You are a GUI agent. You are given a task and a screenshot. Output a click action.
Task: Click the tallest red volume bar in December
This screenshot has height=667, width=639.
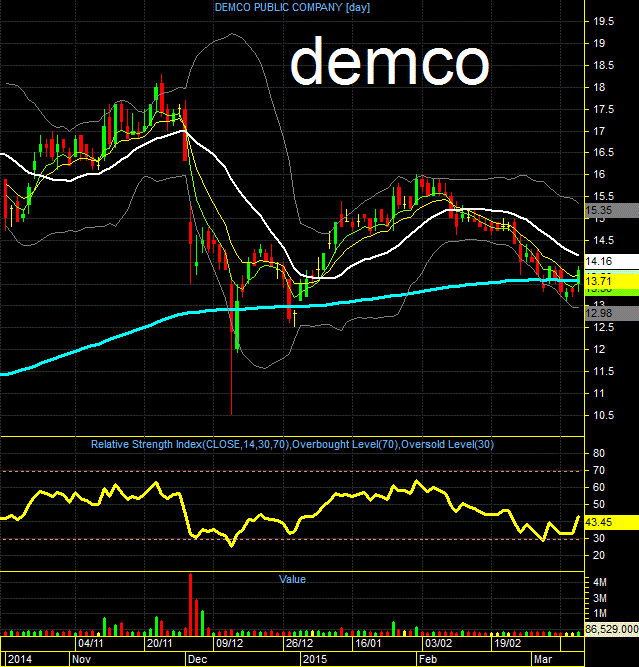pyautogui.click(x=190, y=604)
